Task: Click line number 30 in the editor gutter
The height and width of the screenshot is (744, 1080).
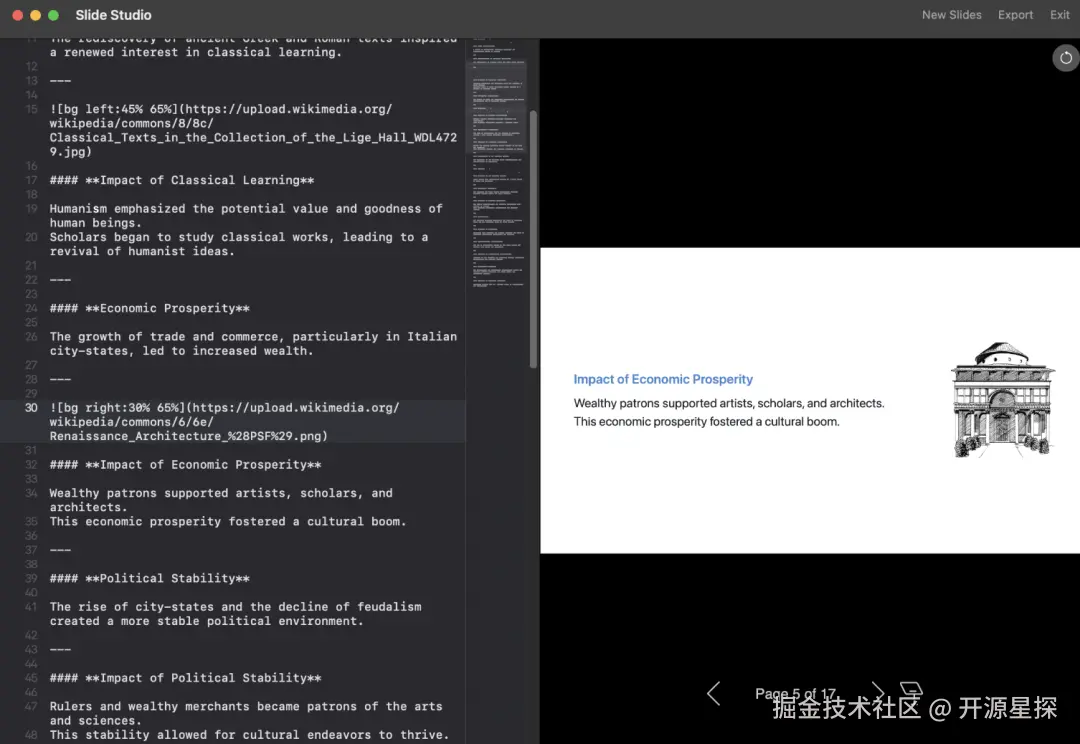Action: click(30, 407)
